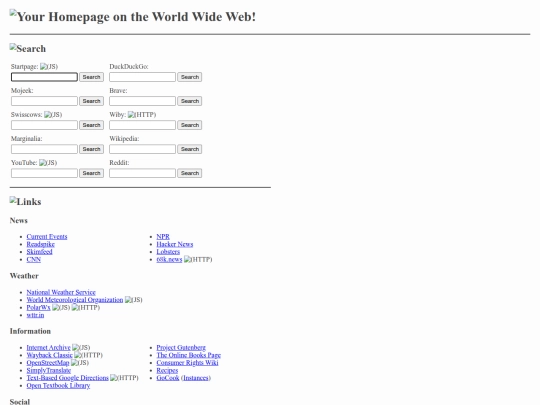Click the Brave Search button
The height and width of the screenshot is (405, 540).
coord(190,101)
